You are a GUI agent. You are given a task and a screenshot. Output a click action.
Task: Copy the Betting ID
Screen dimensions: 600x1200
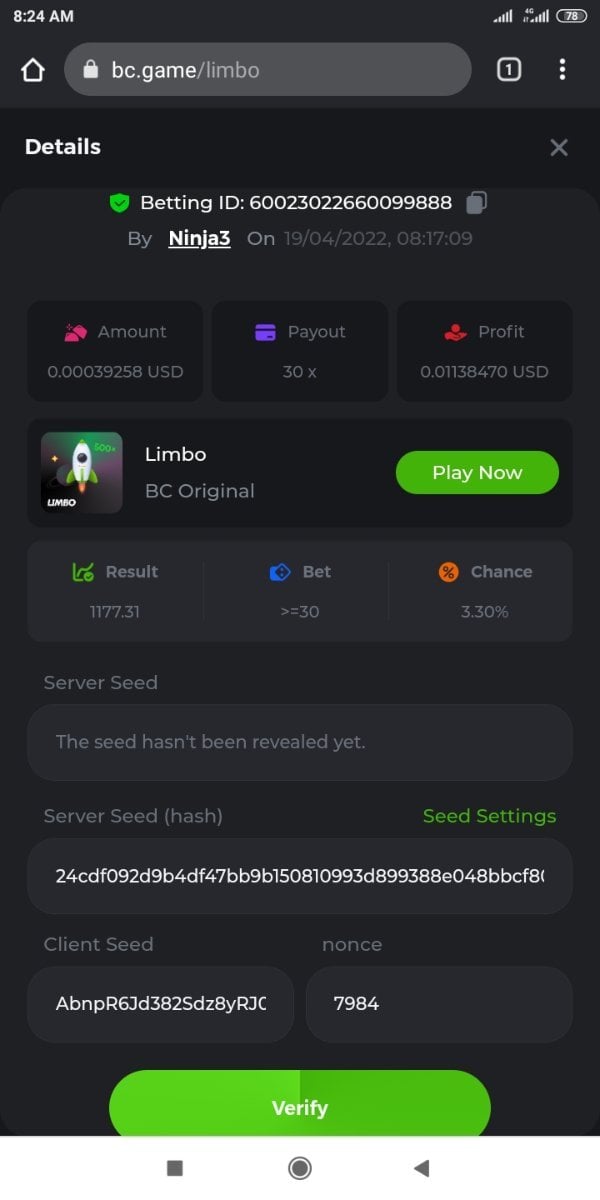(x=477, y=203)
